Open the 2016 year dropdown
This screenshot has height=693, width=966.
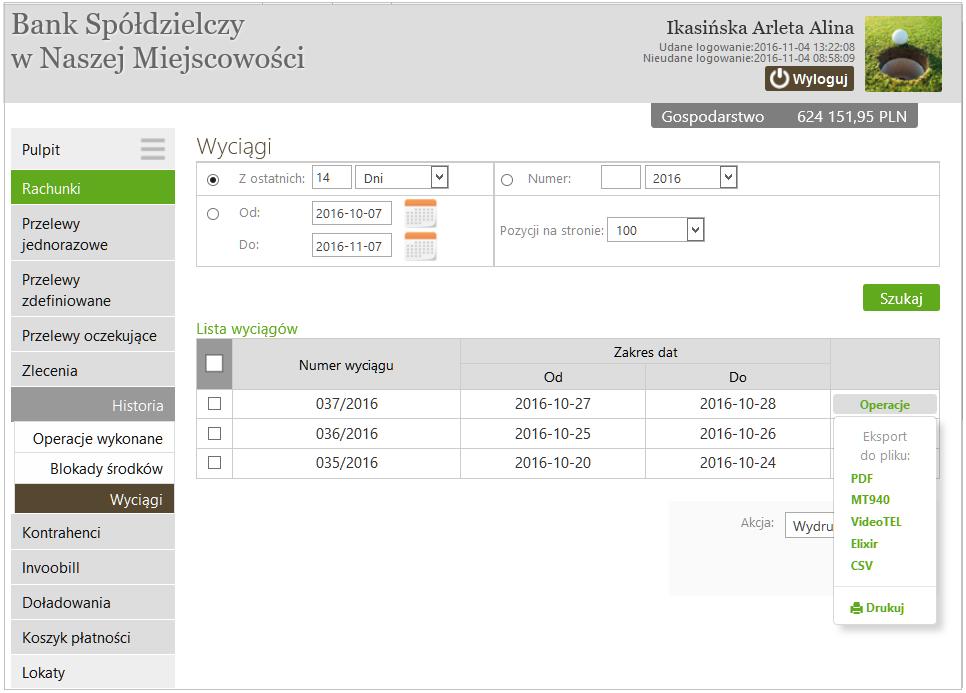691,177
